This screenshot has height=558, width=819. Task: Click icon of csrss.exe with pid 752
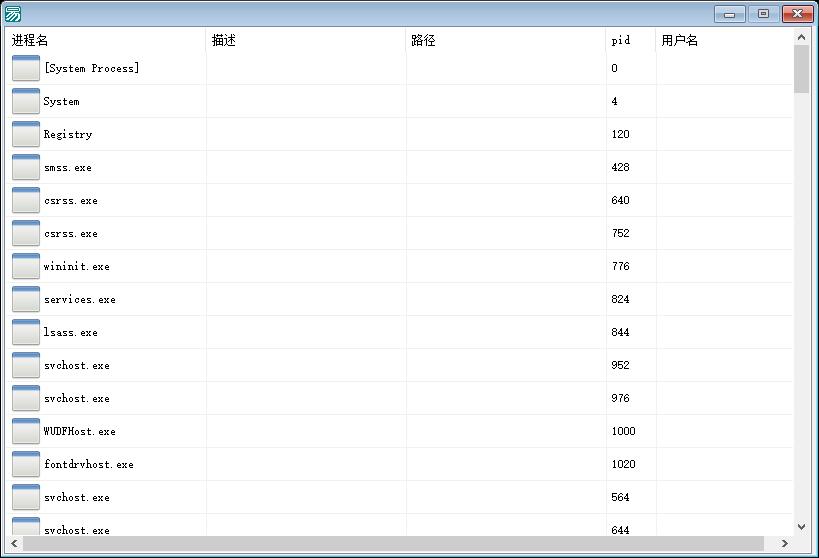click(x=26, y=233)
